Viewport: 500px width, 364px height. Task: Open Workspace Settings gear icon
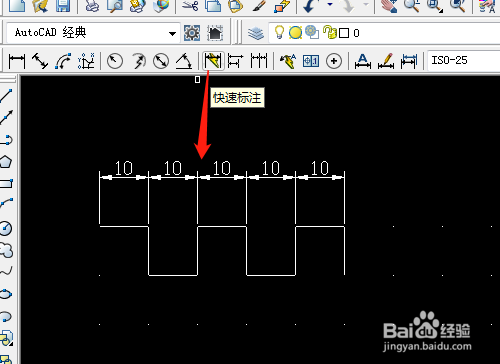pos(192,33)
